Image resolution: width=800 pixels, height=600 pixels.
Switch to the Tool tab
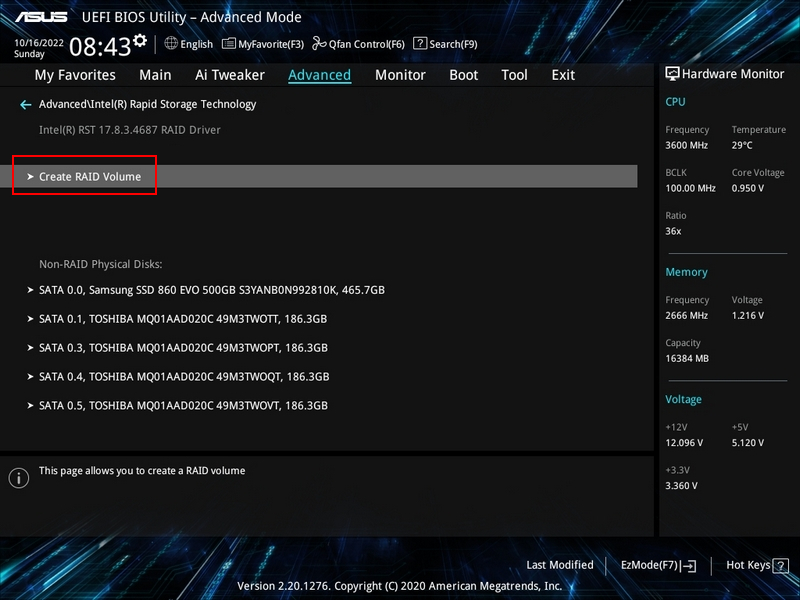514,75
